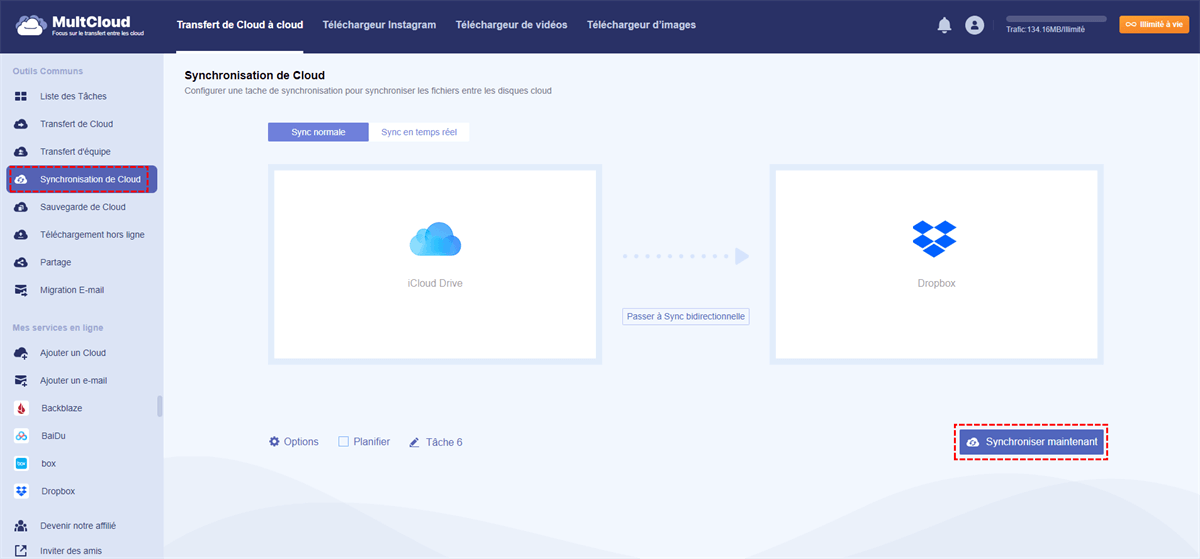Open Backblaze account in sidebar
The height and width of the screenshot is (559, 1200).
(63, 408)
